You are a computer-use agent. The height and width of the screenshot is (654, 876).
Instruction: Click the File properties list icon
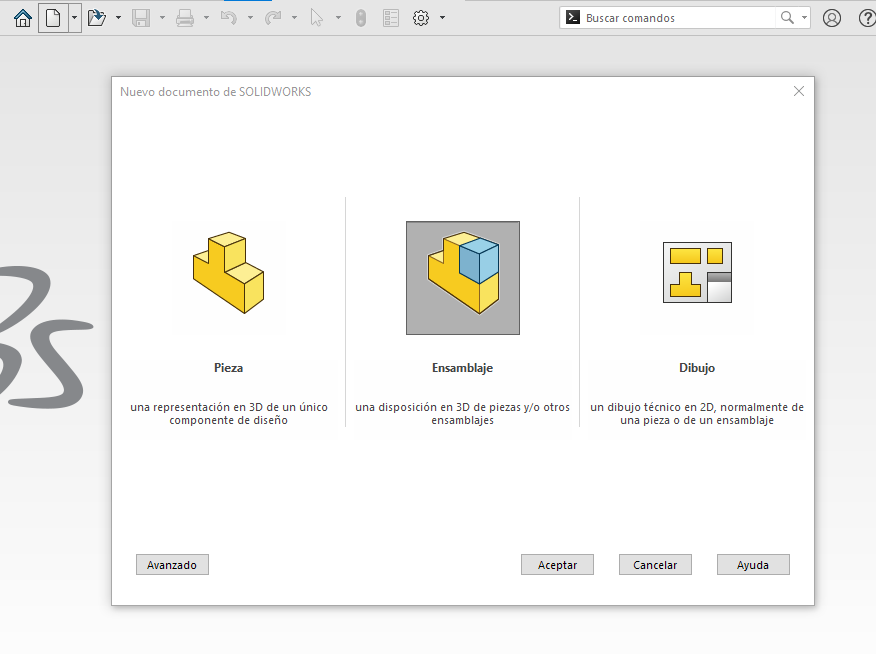[391, 18]
